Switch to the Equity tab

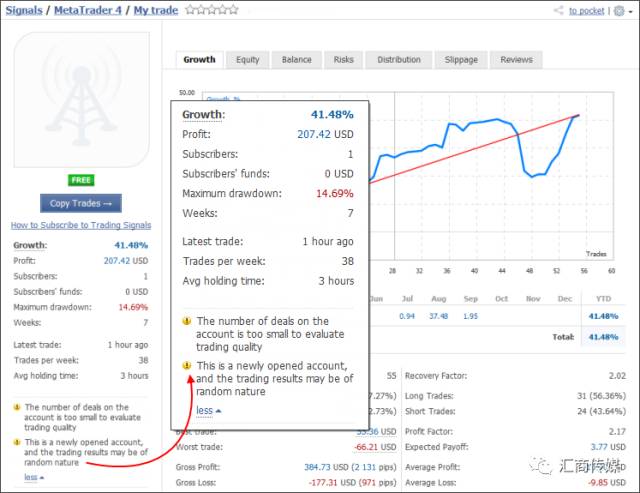(247, 60)
